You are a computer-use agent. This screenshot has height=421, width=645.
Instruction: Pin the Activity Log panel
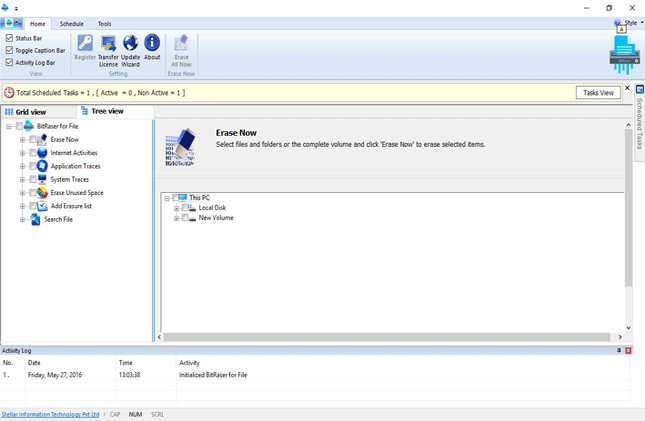tap(619, 350)
